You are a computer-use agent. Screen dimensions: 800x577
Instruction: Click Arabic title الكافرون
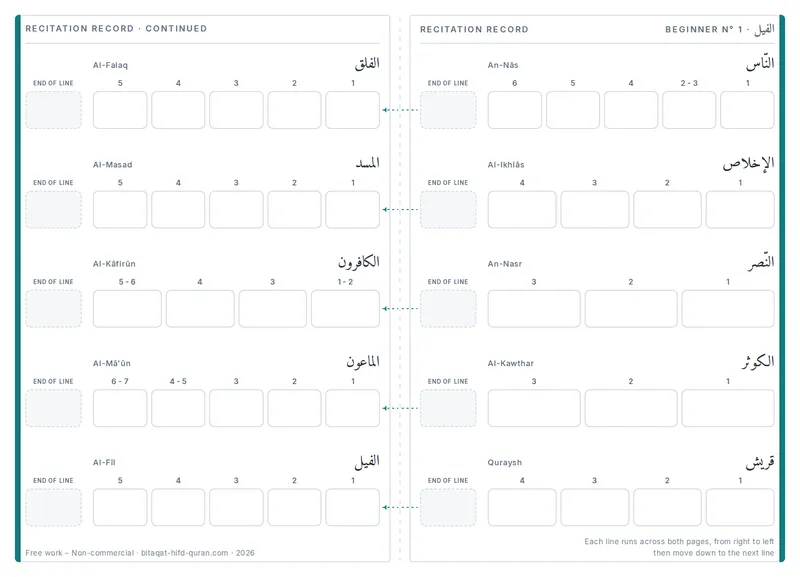point(359,262)
